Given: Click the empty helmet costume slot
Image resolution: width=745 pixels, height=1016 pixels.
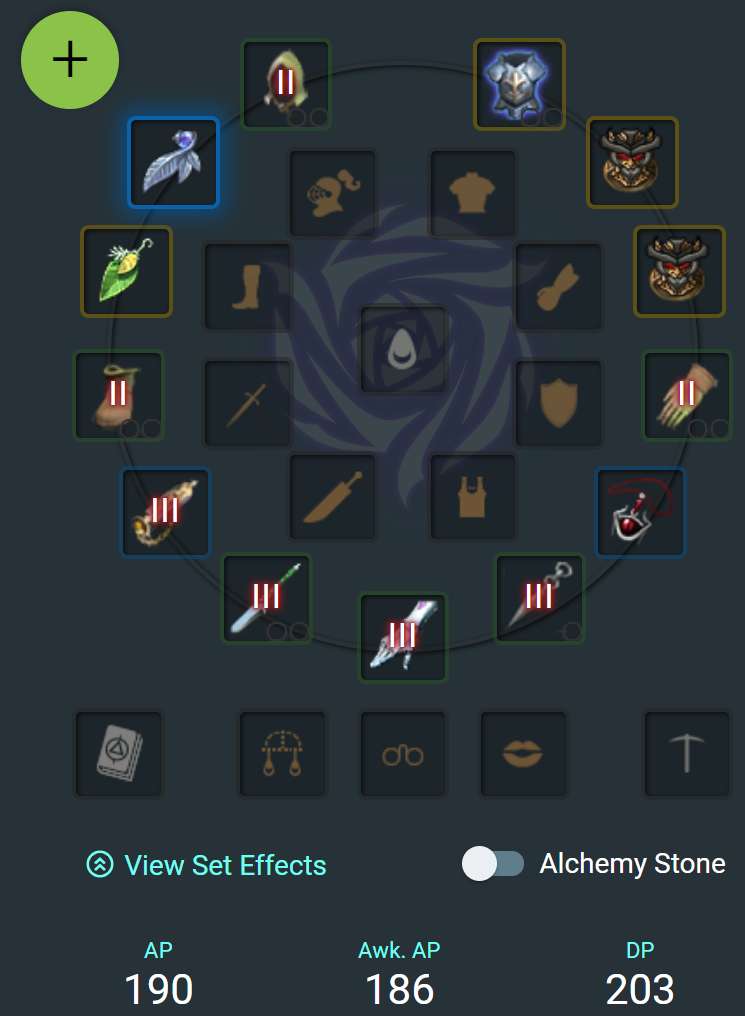Looking at the screenshot, I should click(333, 194).
